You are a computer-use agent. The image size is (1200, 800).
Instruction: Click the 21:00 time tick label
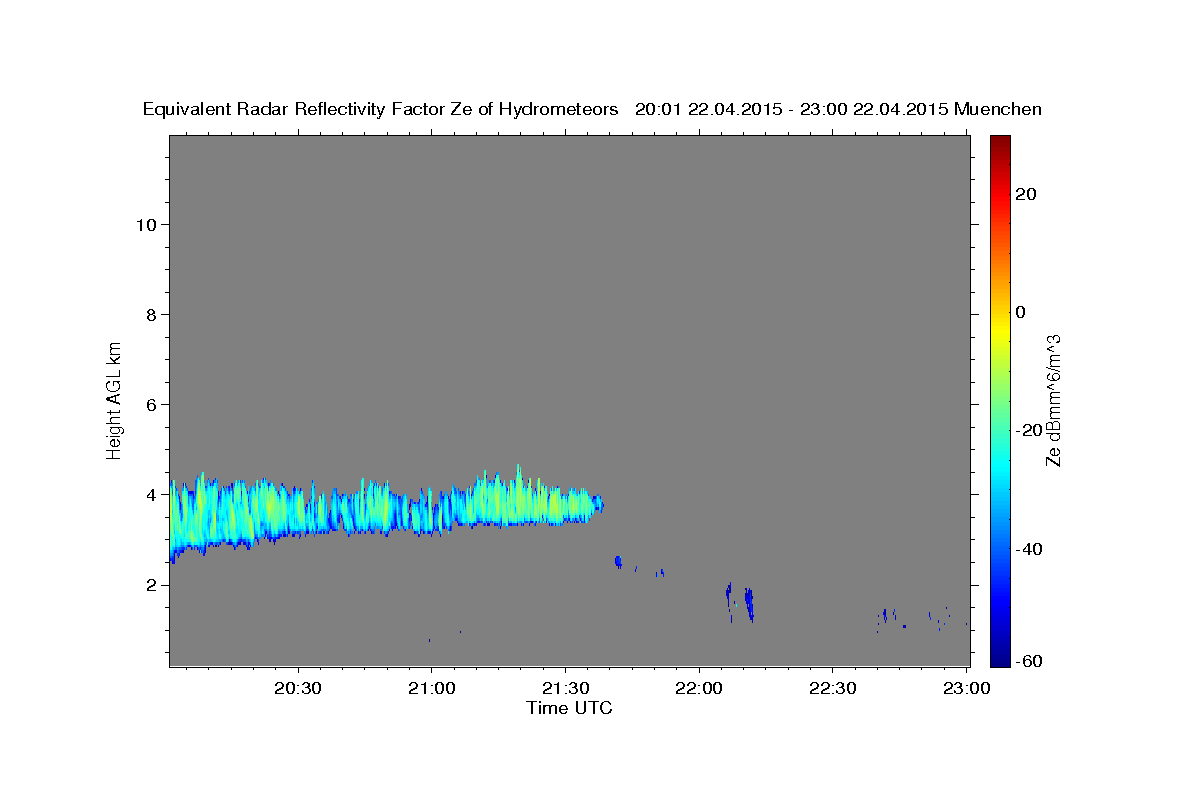(431, 688)
